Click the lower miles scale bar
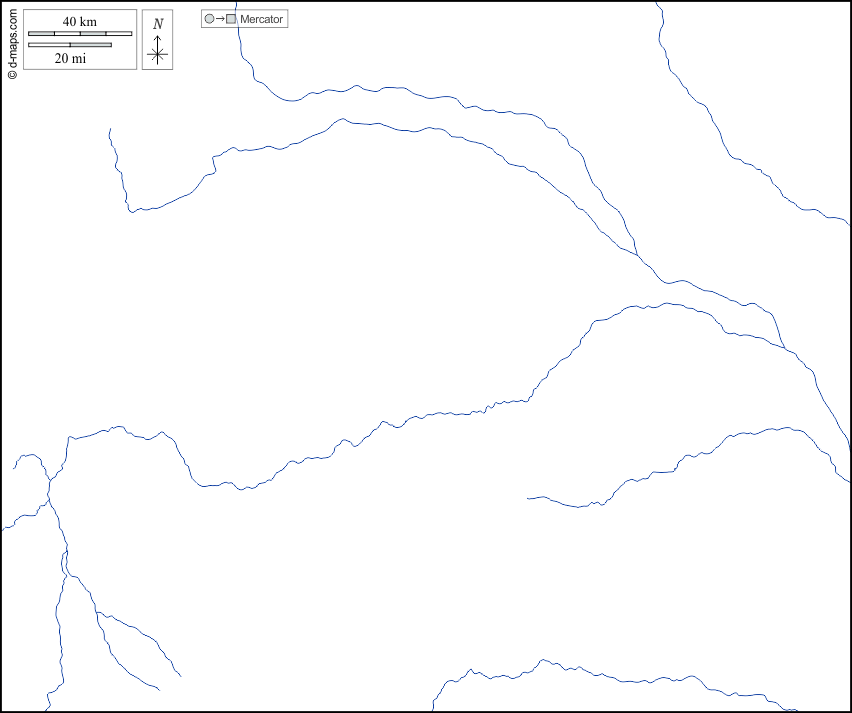Image resolution: width=852 pixels, height=713 pixels. (x=69, y=44)
